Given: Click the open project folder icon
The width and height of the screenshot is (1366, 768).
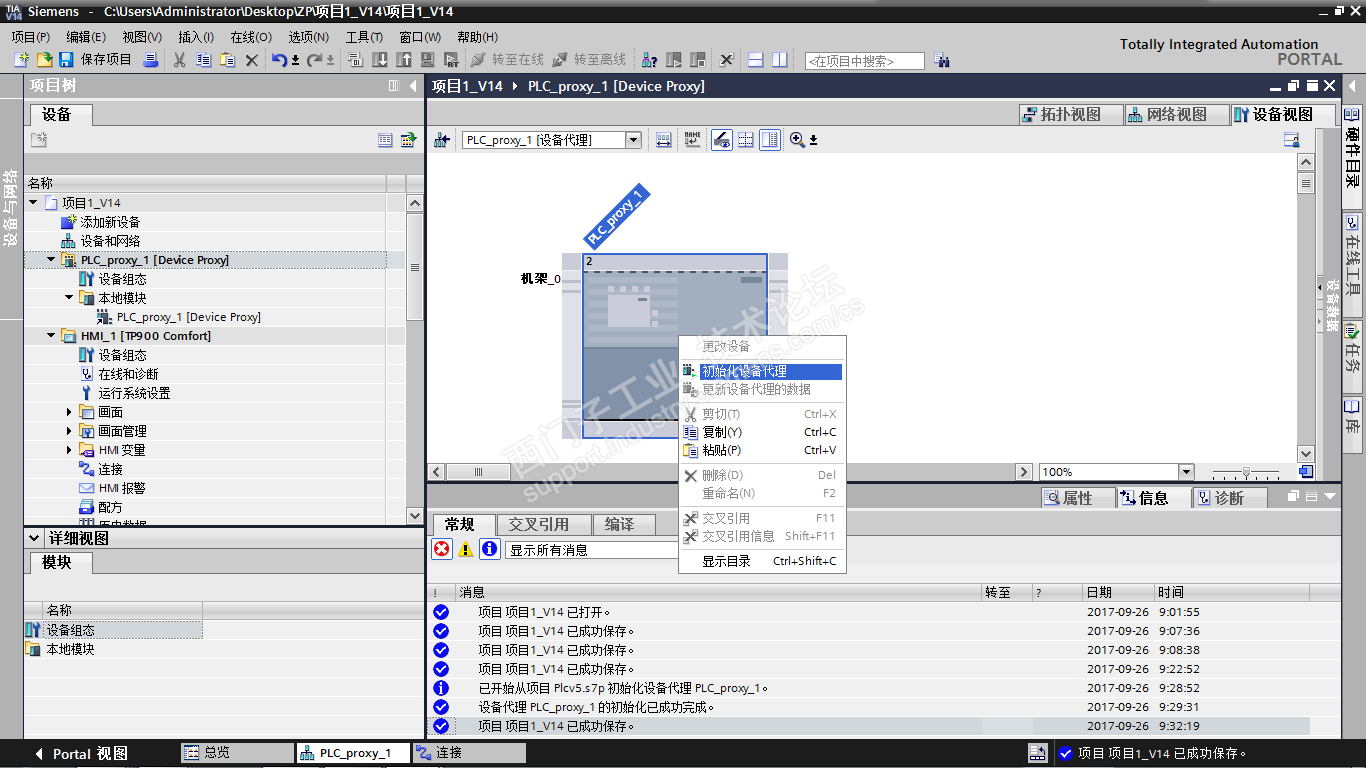Looking at the screenshot, I should [44, 60].
